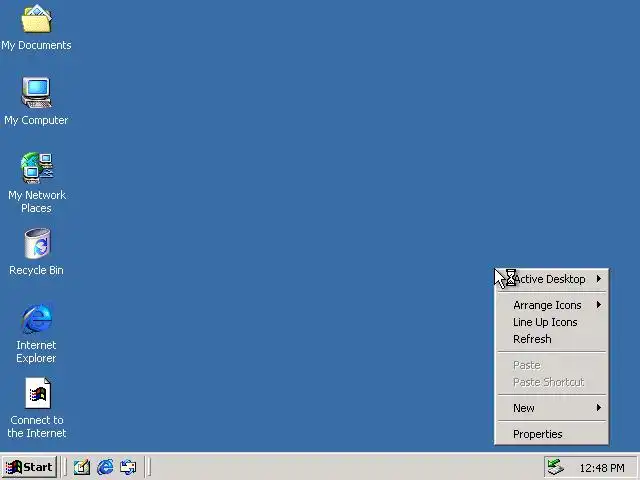The width and height of the screenshot is (640, 480).
Task: Open the New submenu
Action: click(x=551, y=408)
